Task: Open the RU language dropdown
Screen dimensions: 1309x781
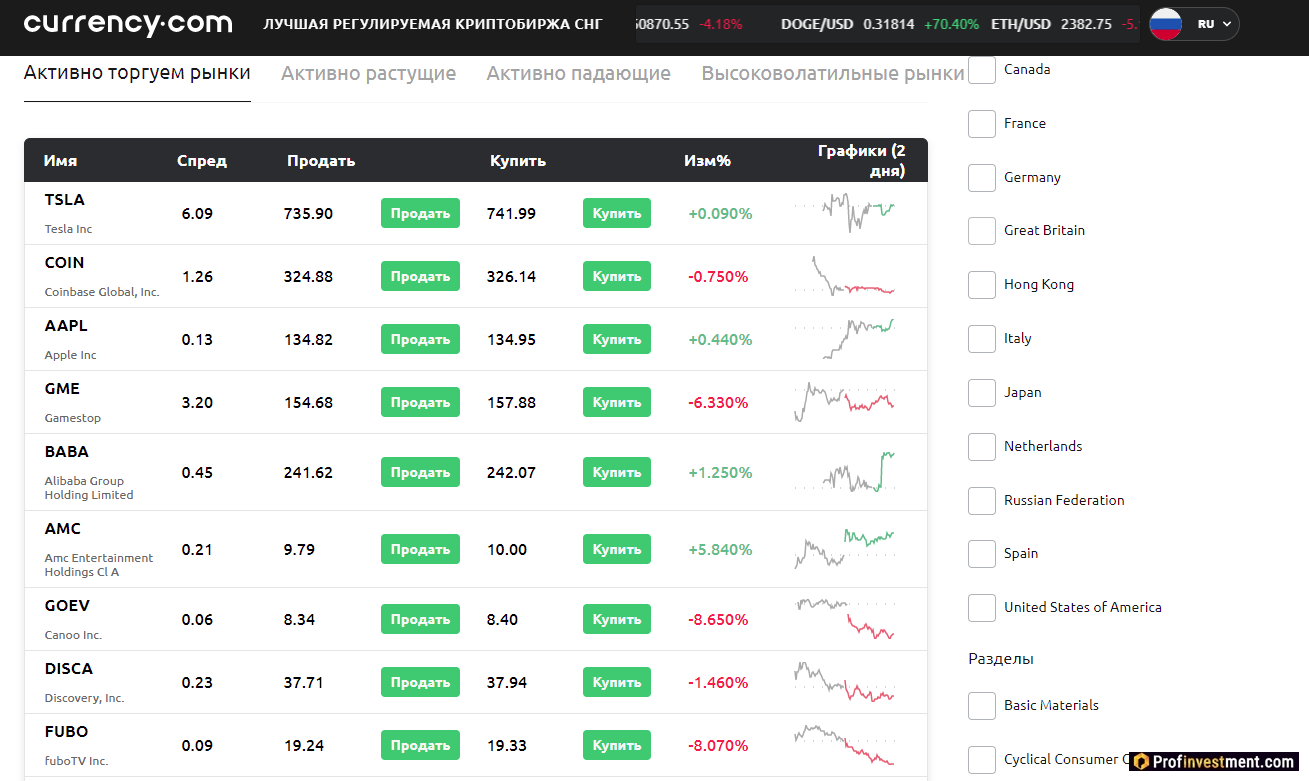Action: pos(1216,24)
